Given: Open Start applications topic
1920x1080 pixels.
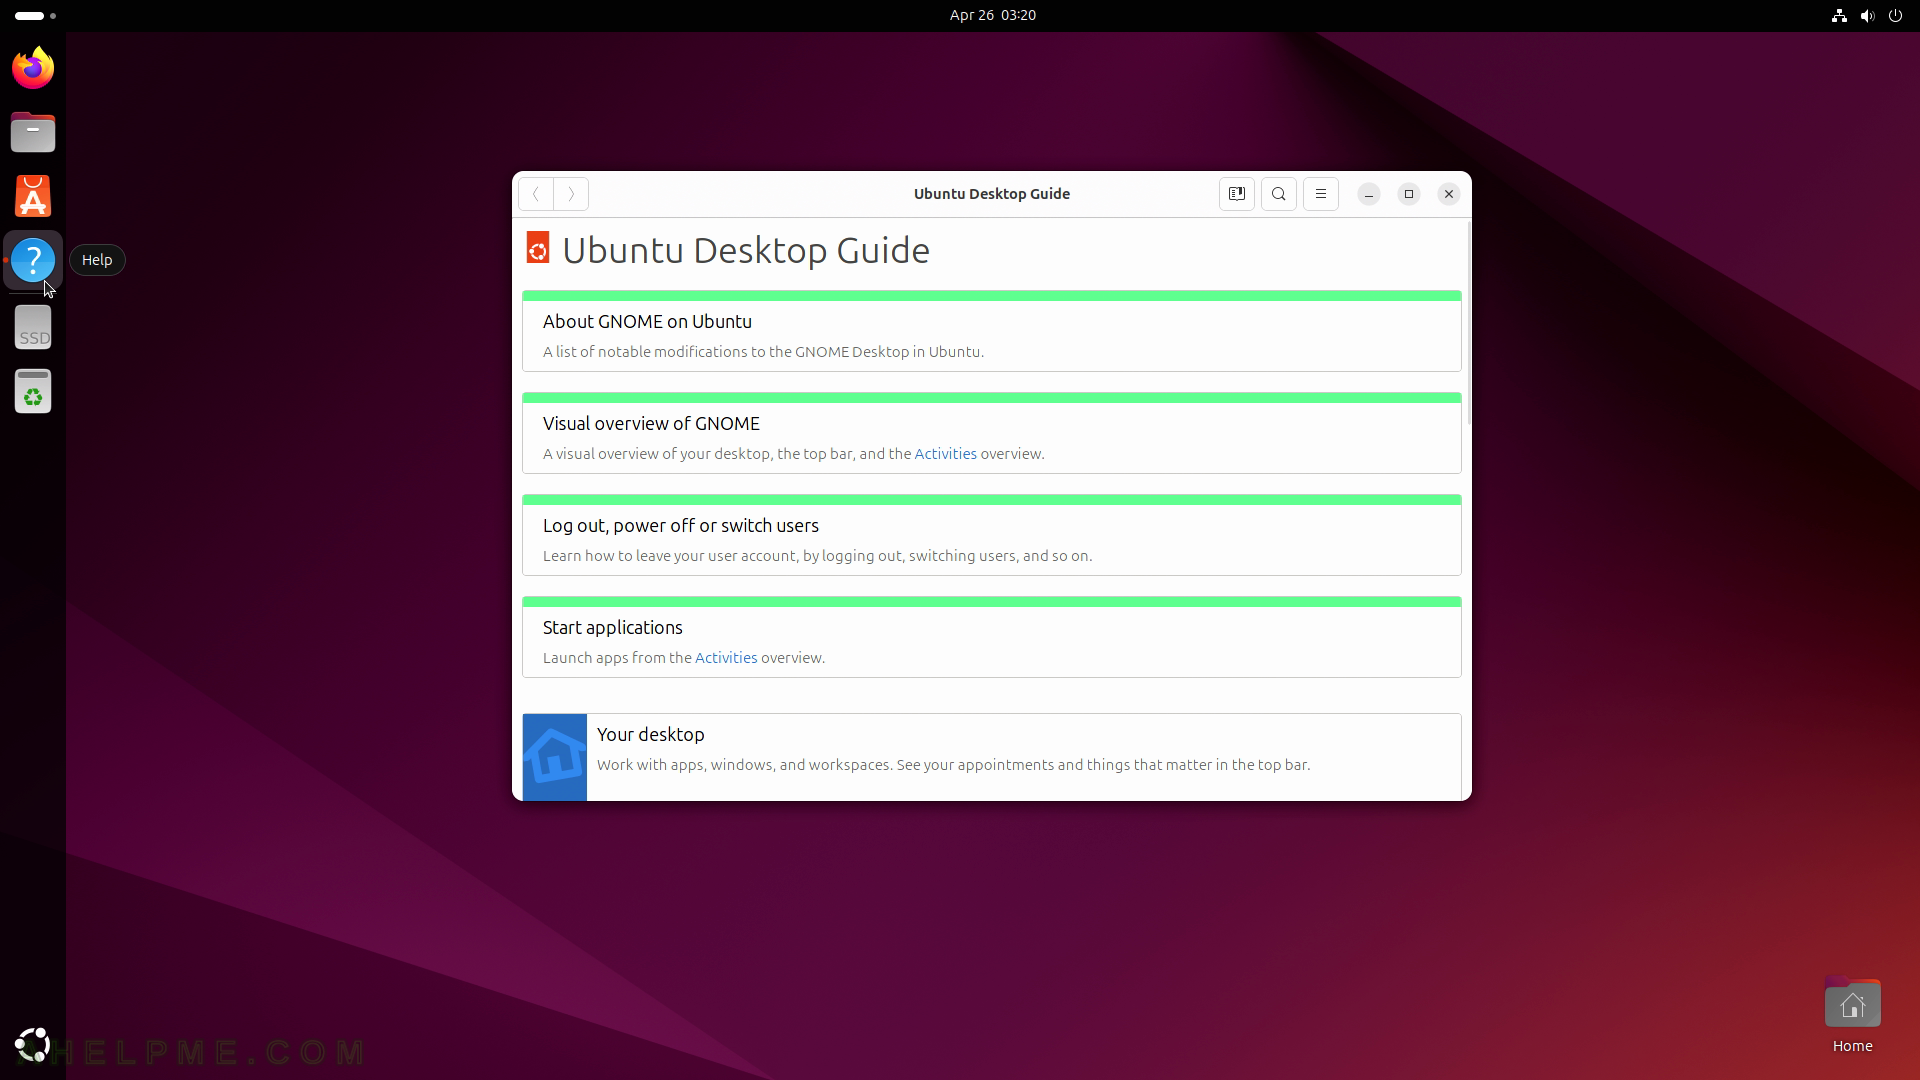Looking at the screenshot, I should click(x=992, y=637).
